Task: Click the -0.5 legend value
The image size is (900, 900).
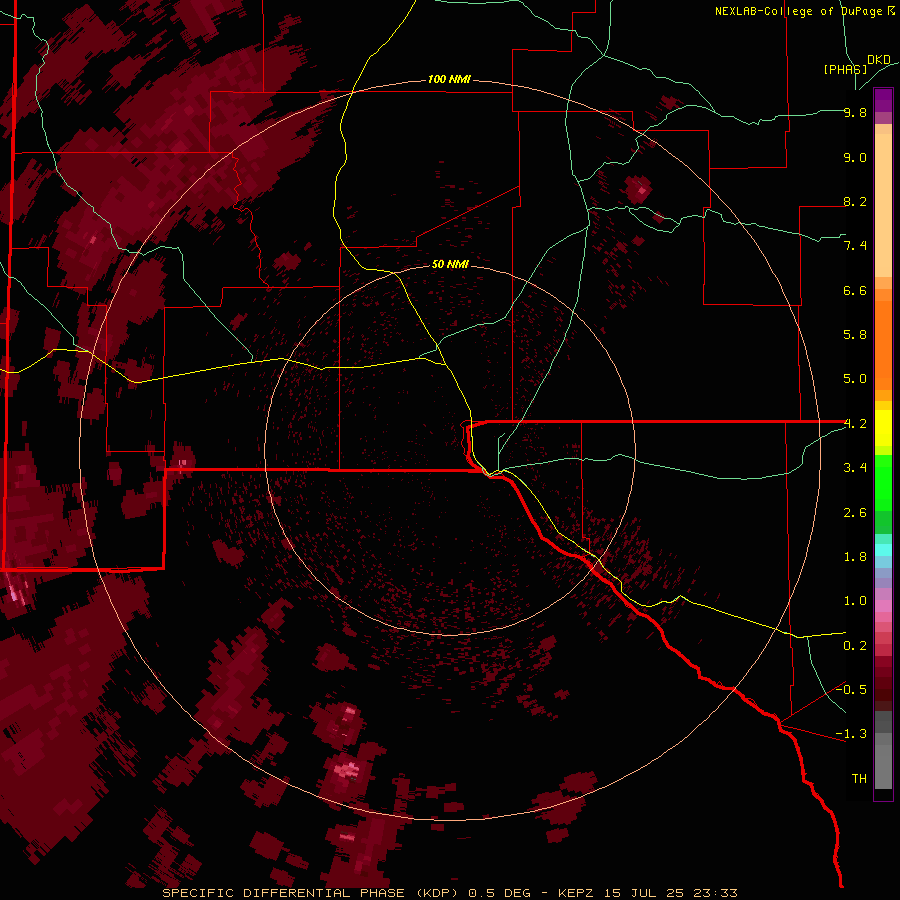Action: pyautogui.click(x=851, y=689)
